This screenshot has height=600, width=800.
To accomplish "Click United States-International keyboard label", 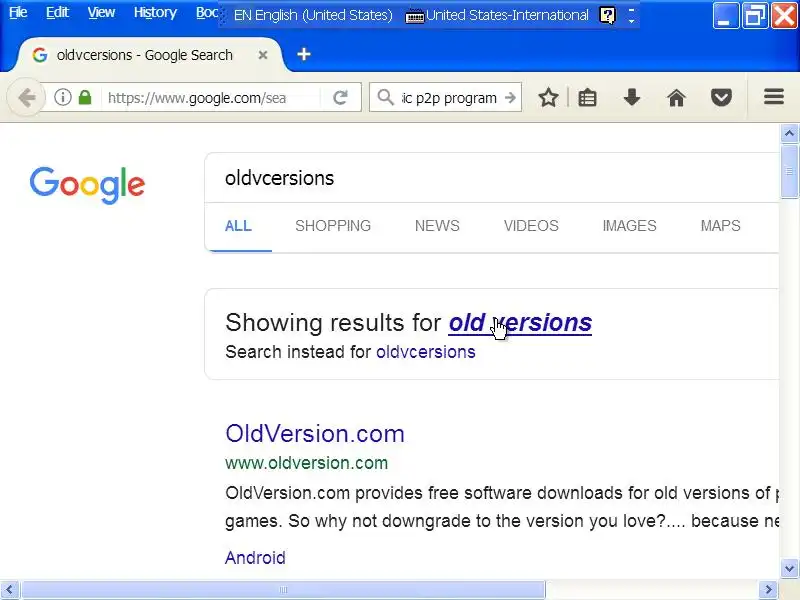I will 507,15.
